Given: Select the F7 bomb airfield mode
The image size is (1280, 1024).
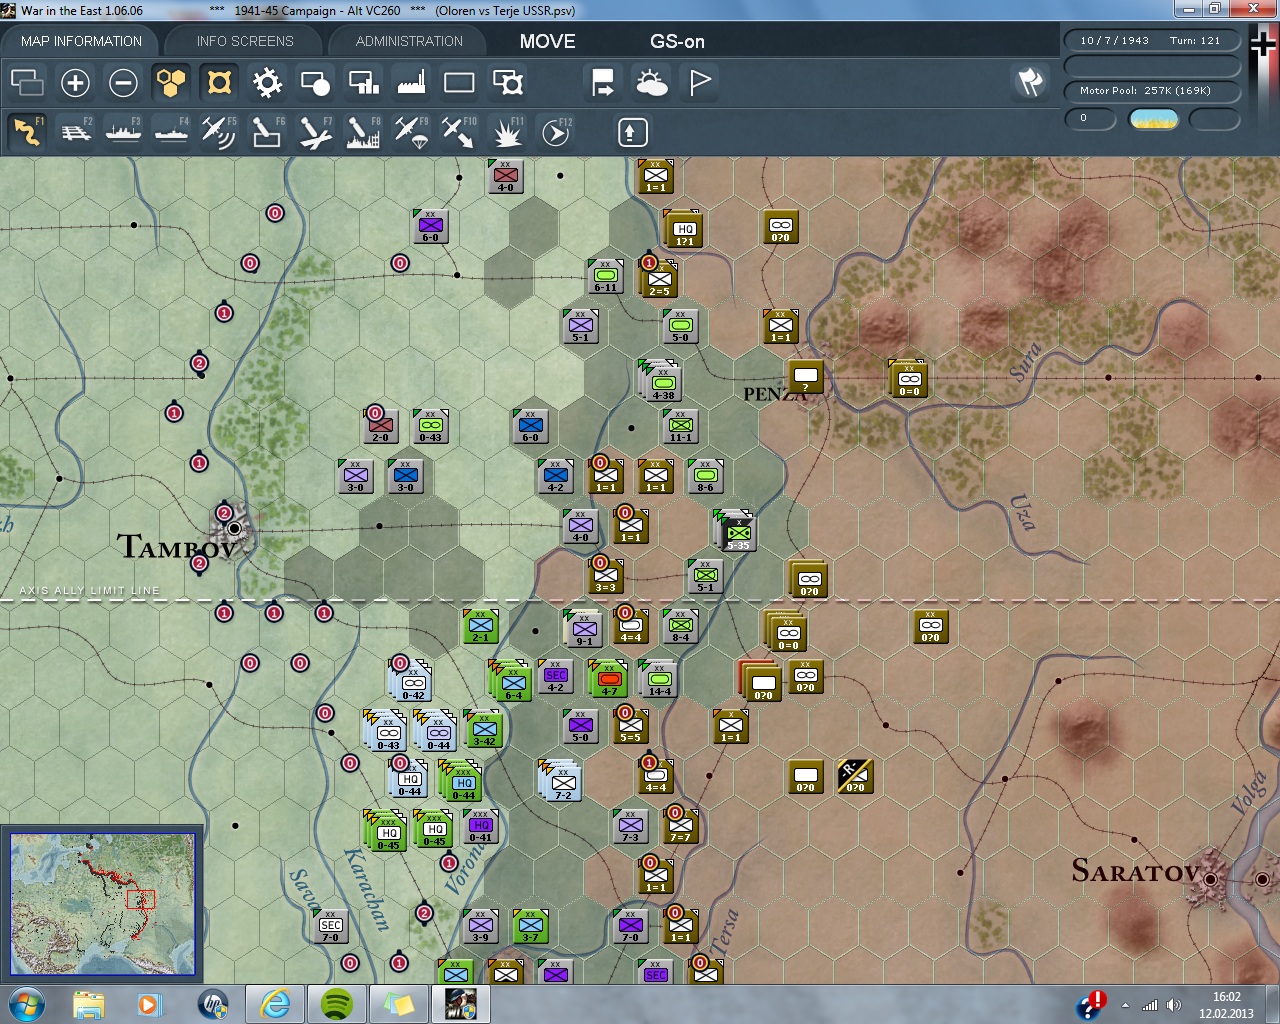Looking at the screenshot, I should (315, 132).
